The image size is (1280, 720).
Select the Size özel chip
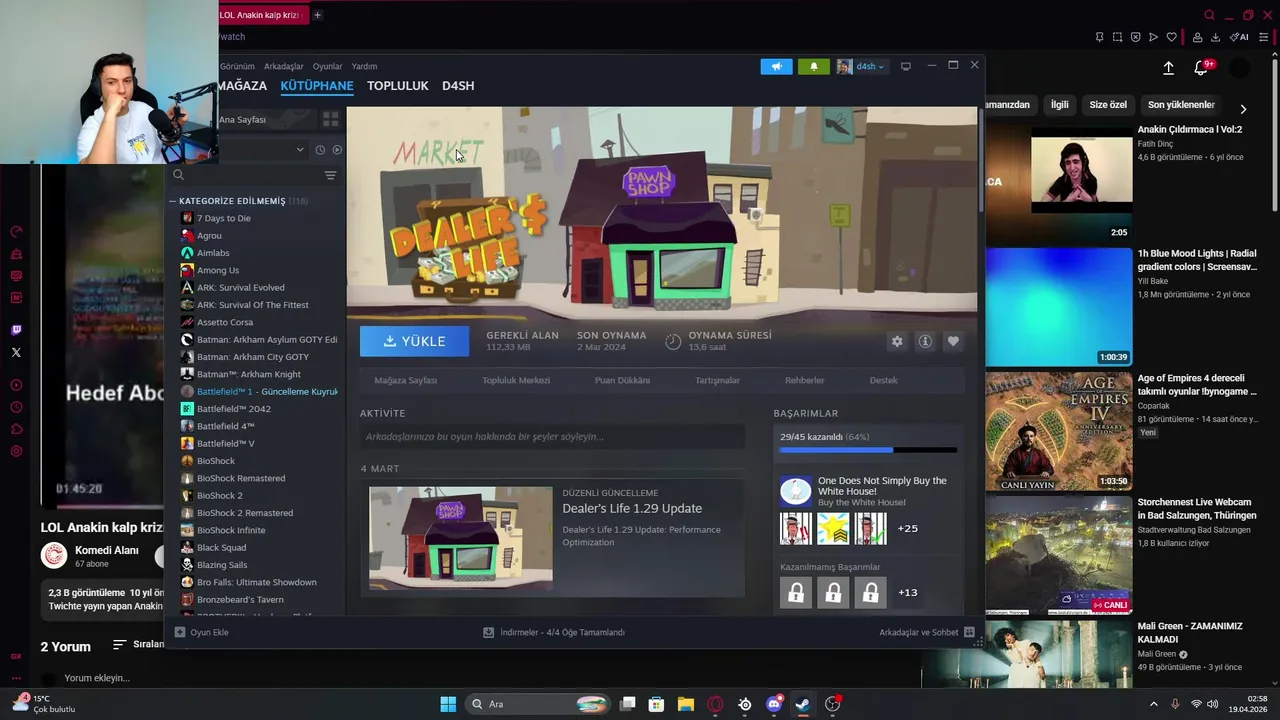pos(1108,104)
